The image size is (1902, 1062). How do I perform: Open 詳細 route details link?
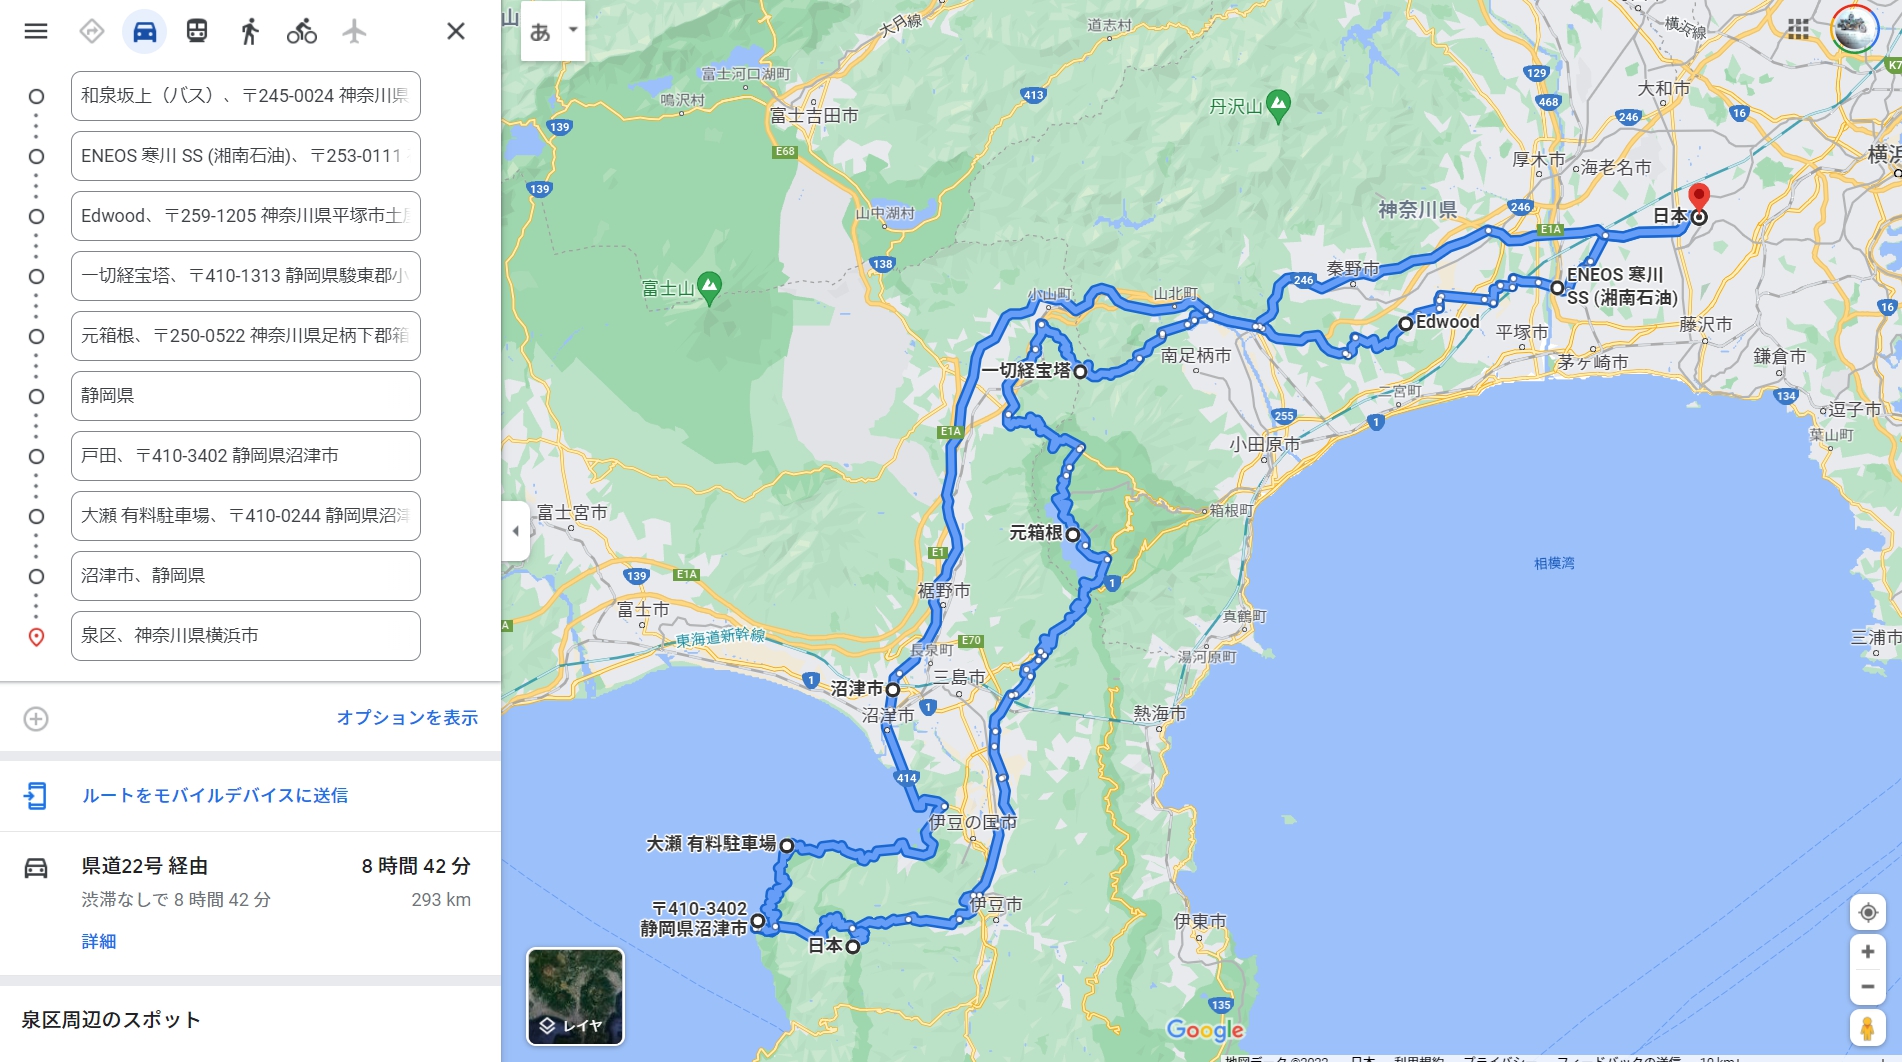99,941
